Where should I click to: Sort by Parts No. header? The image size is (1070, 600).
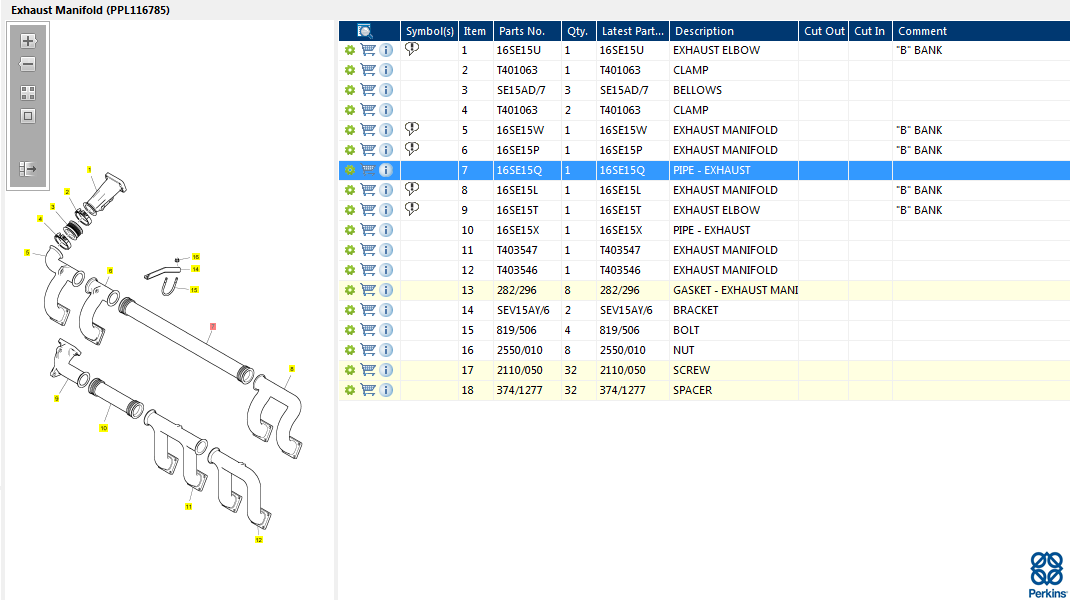(527, 31)
